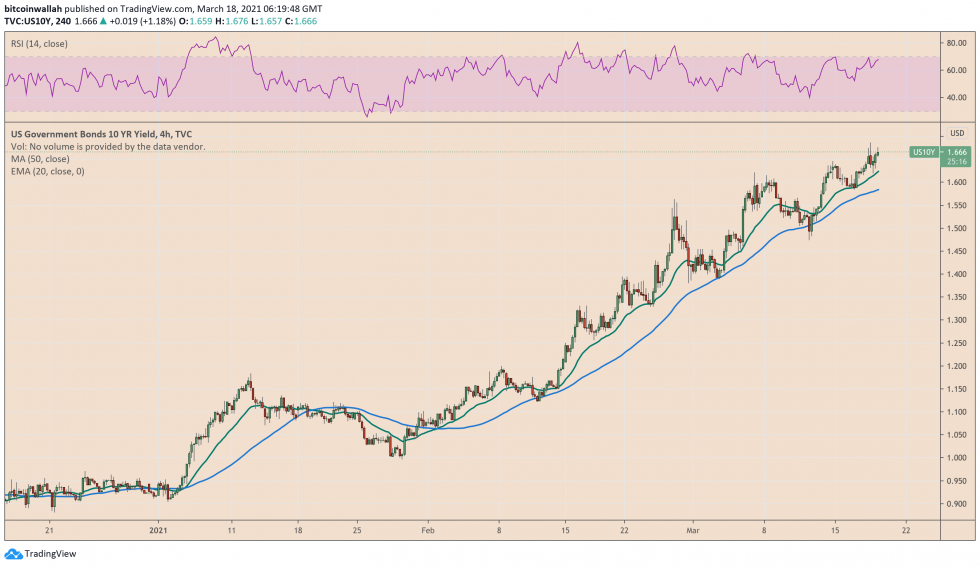Click the bitcoinwallah author name
This screenshot has height=567, width=980.
click(x=33, y=9)
